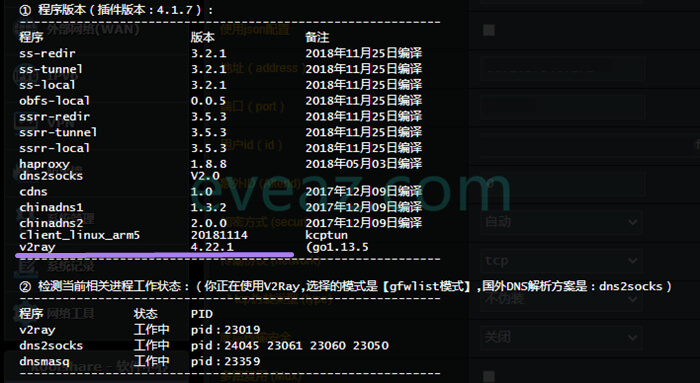Viewport: 700px width, 383px height.
Task: Click the kcptun note text
Action: pyautogui.click(x=326, y=235)
